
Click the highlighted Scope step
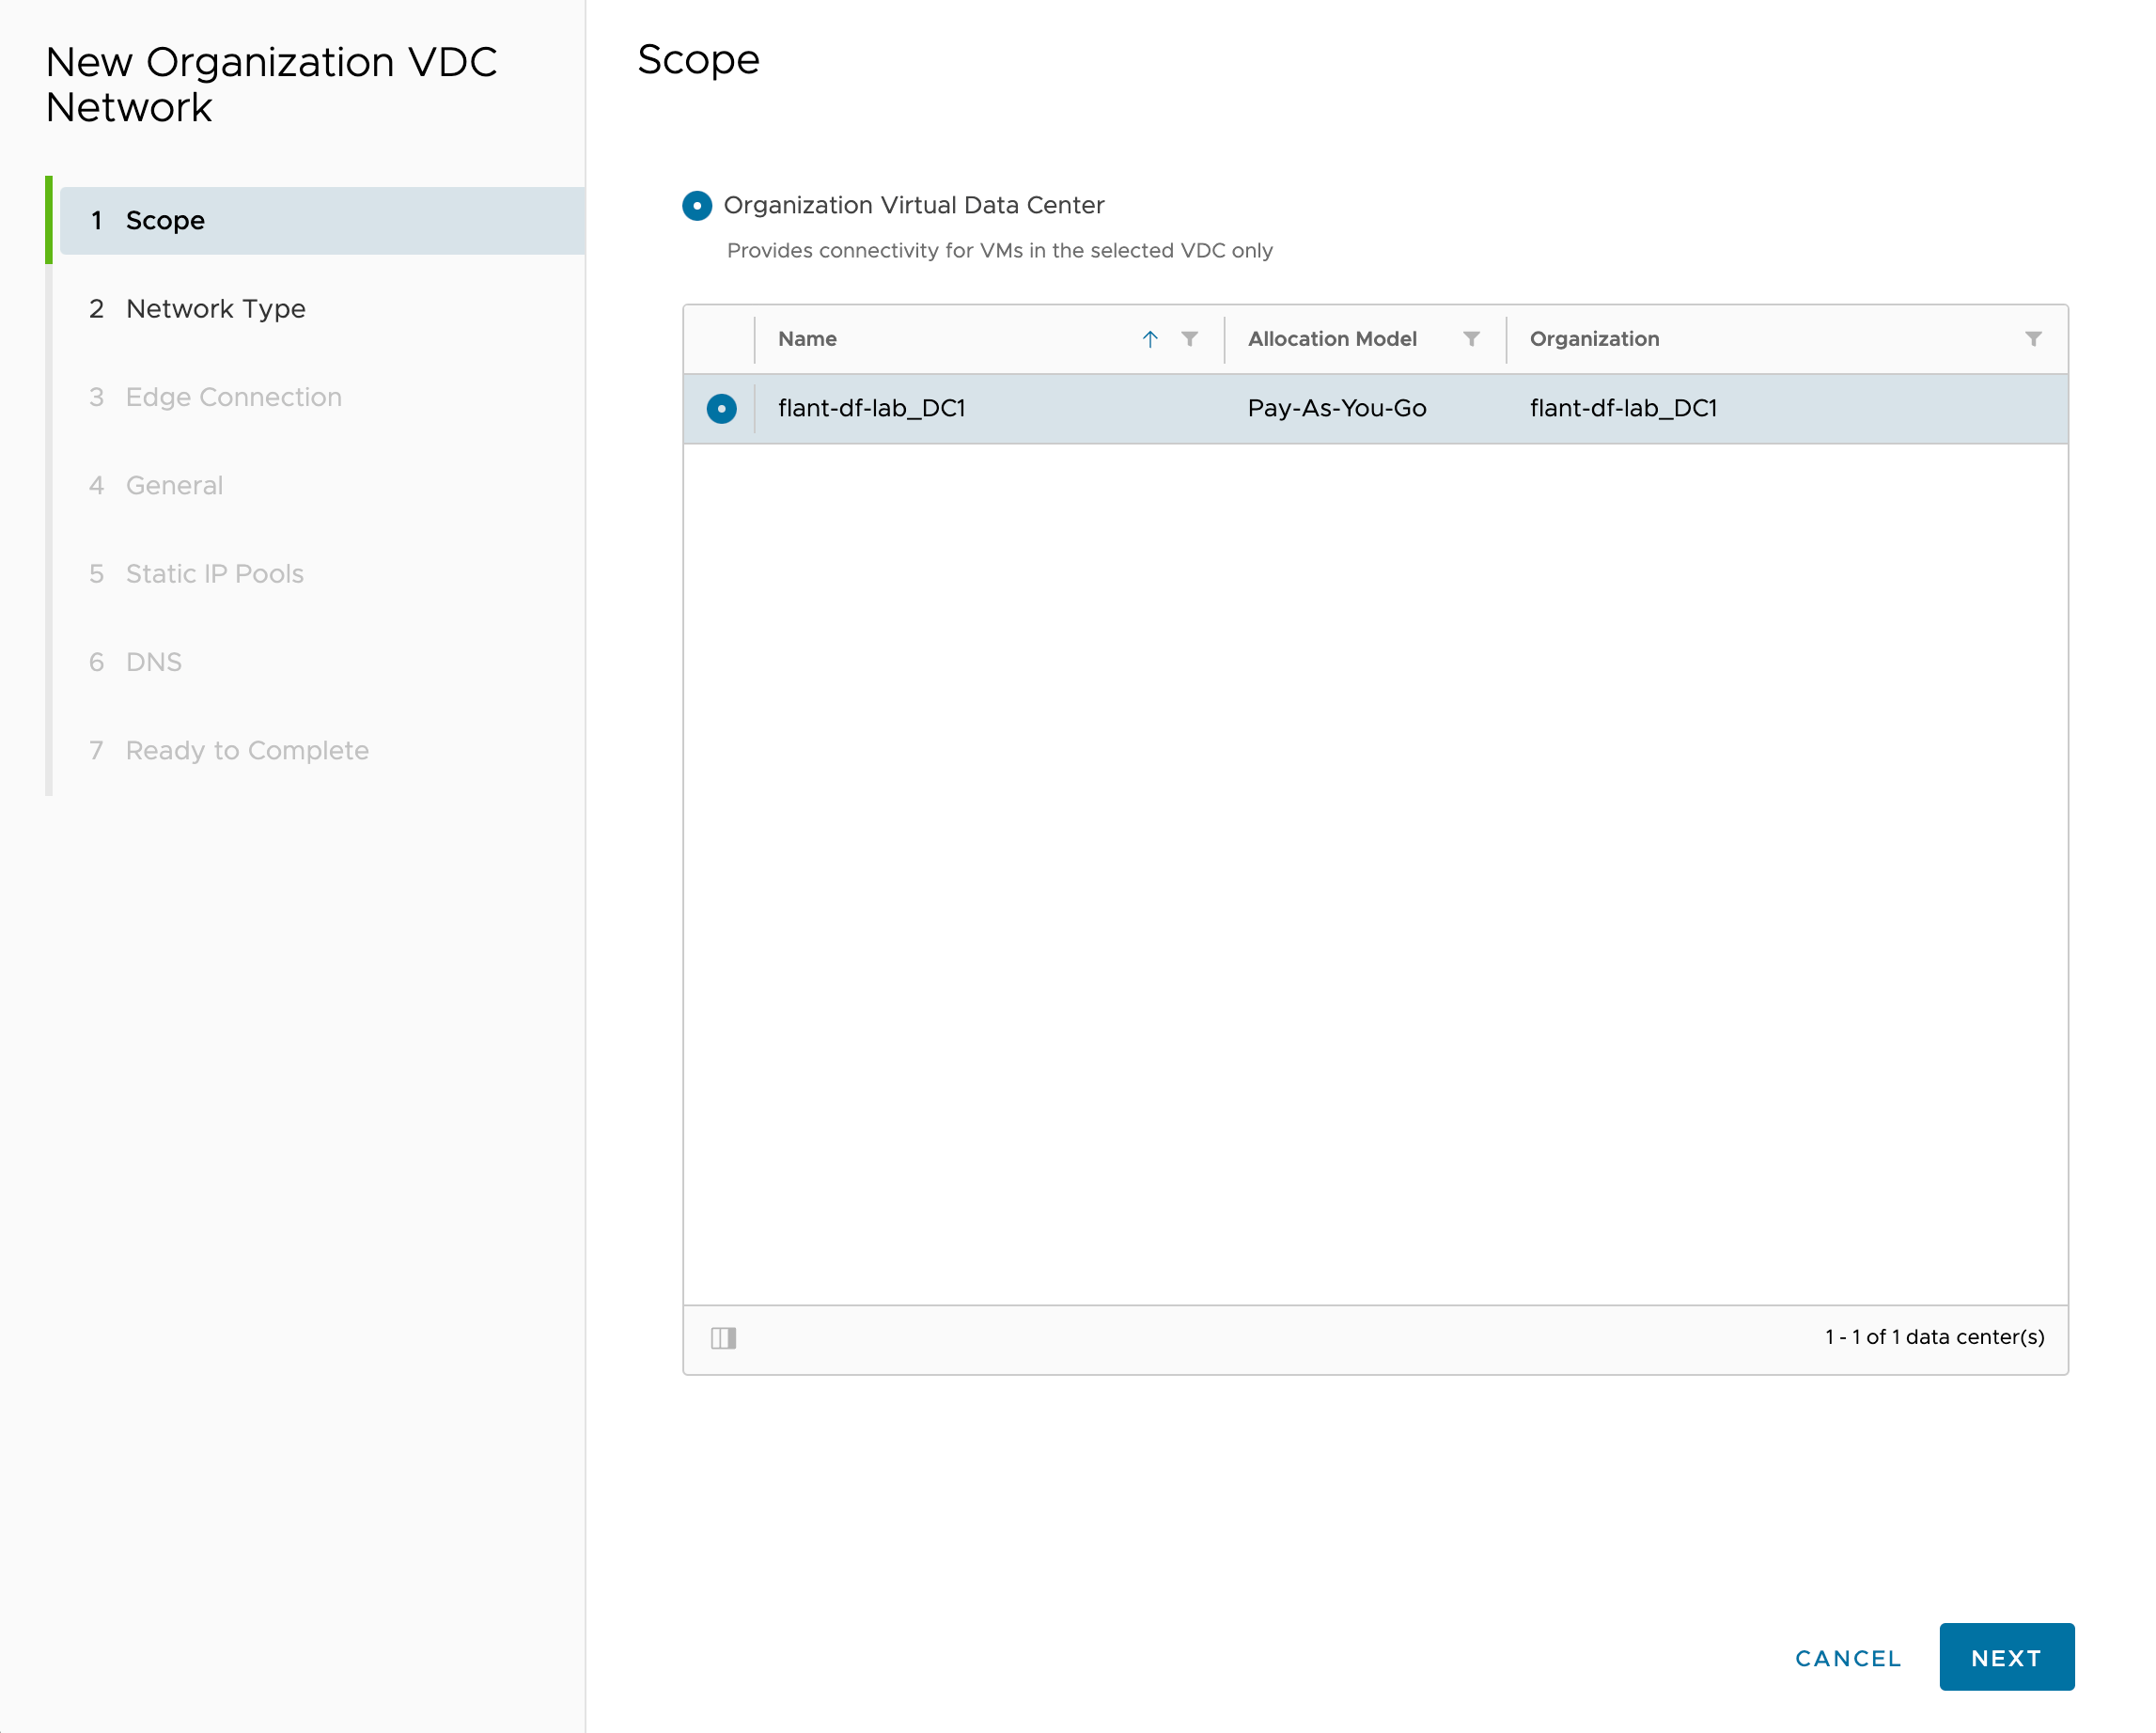(165, 220)
